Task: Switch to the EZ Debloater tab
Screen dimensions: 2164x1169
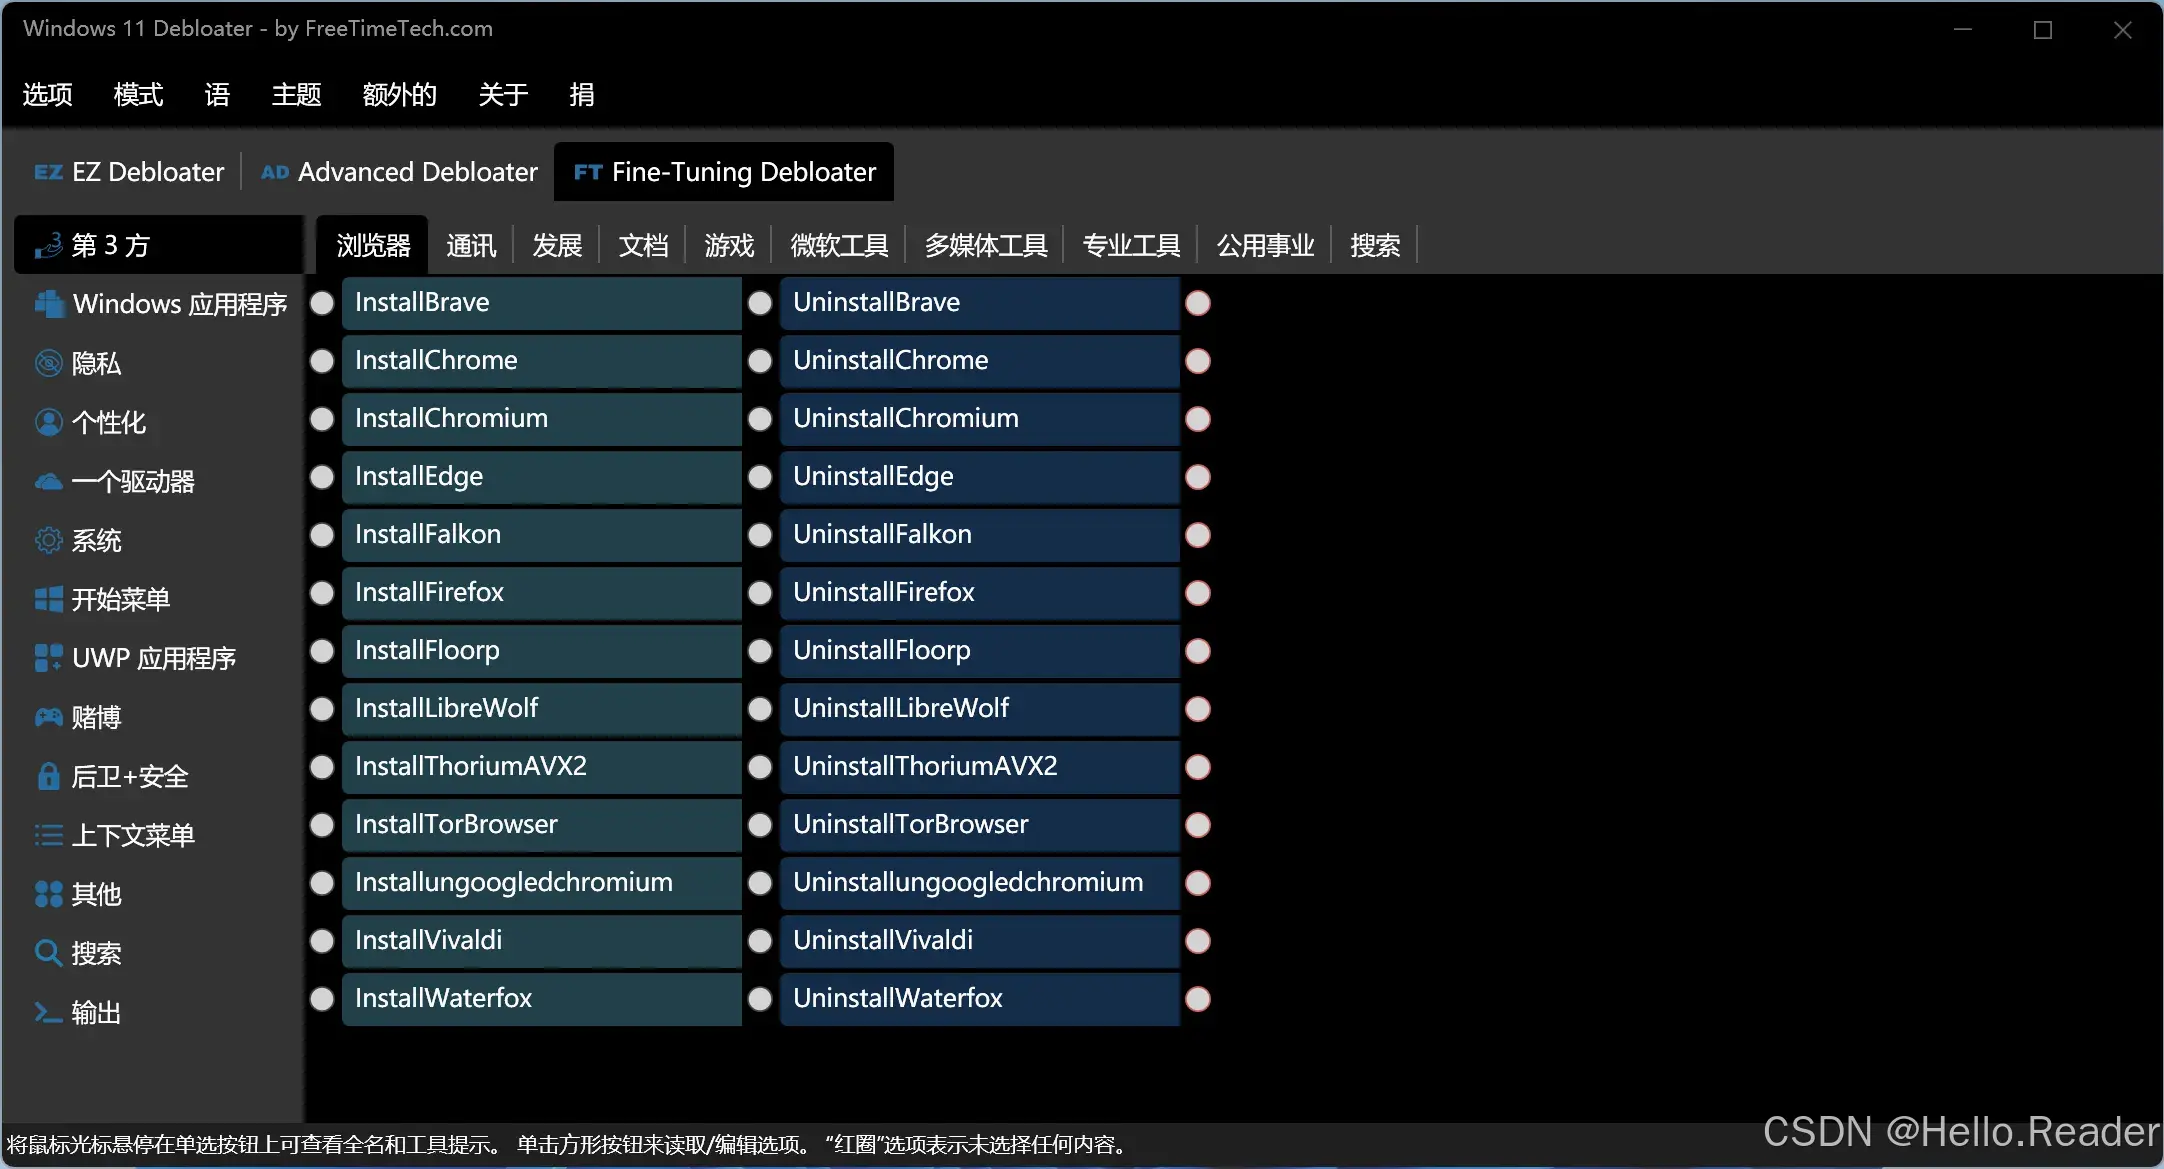Action: pos(130,172)
